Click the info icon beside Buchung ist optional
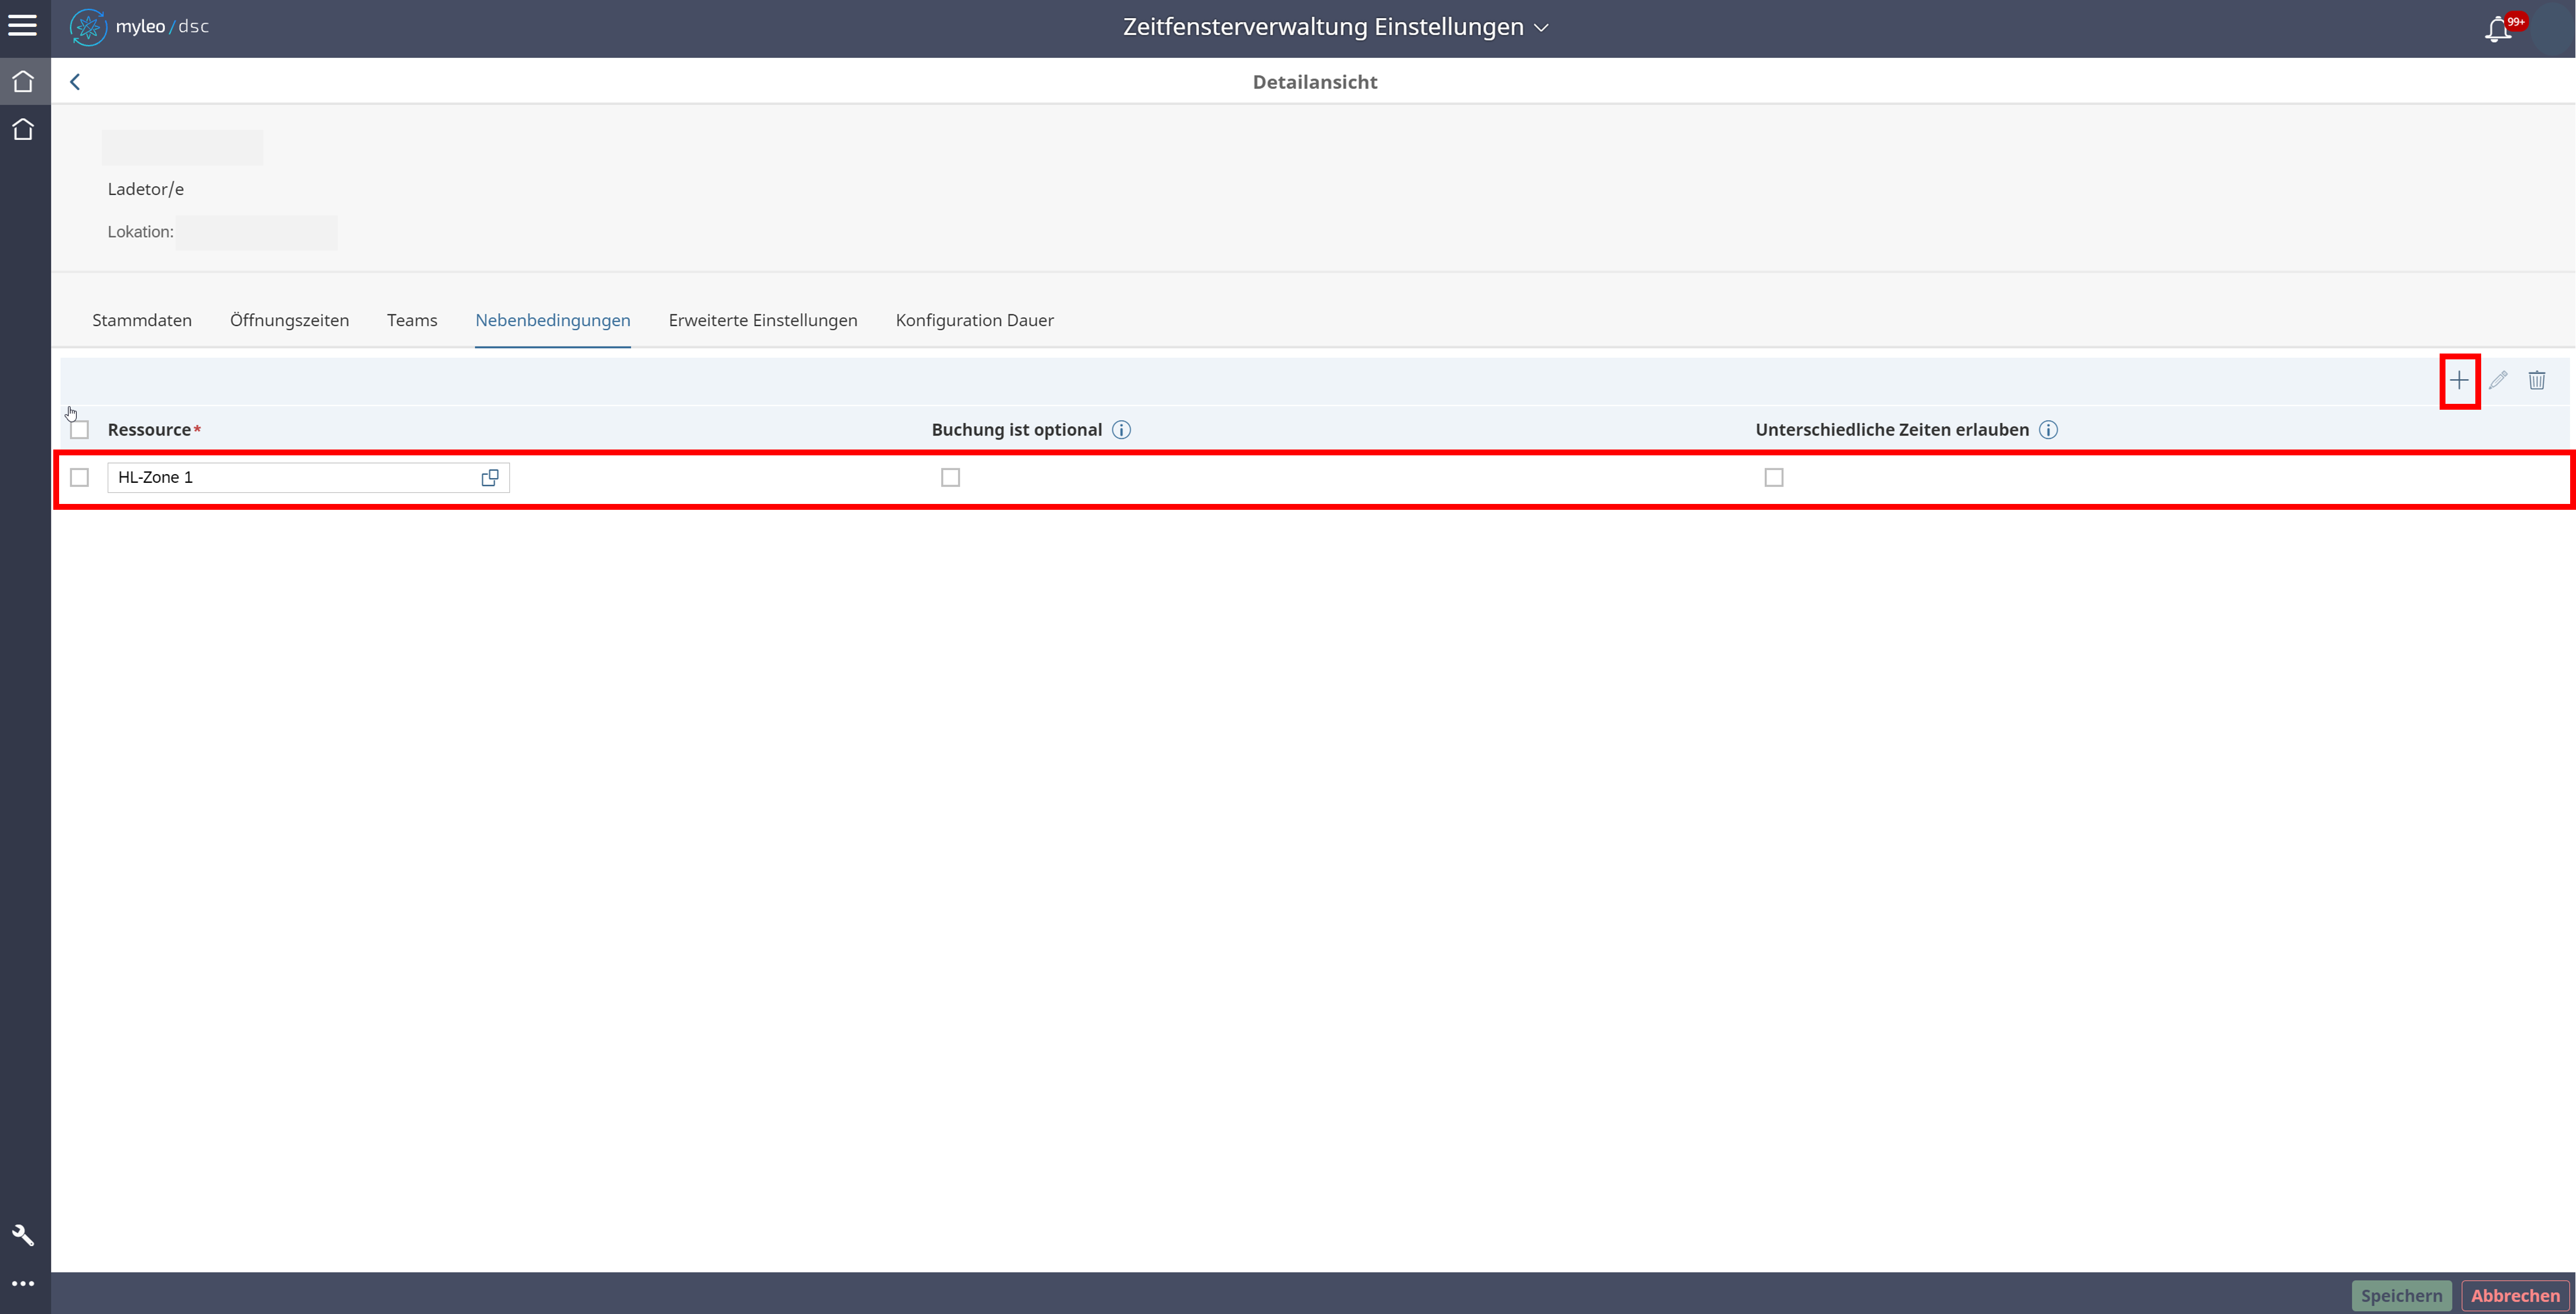Image resolution: width=2576 pixels, height=1314 pixels. click(1121, 430)
